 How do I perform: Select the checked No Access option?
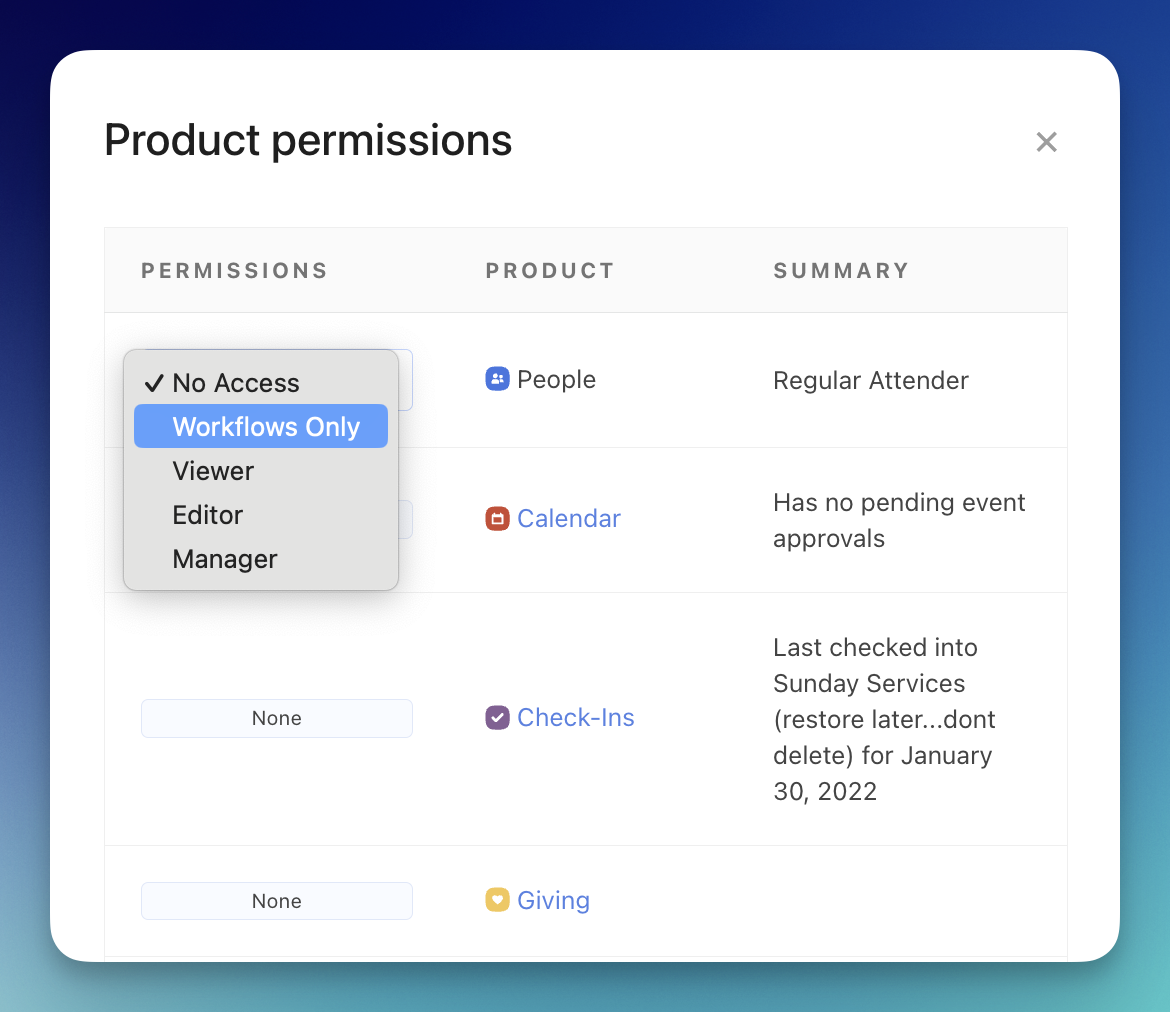click(236, 383)
